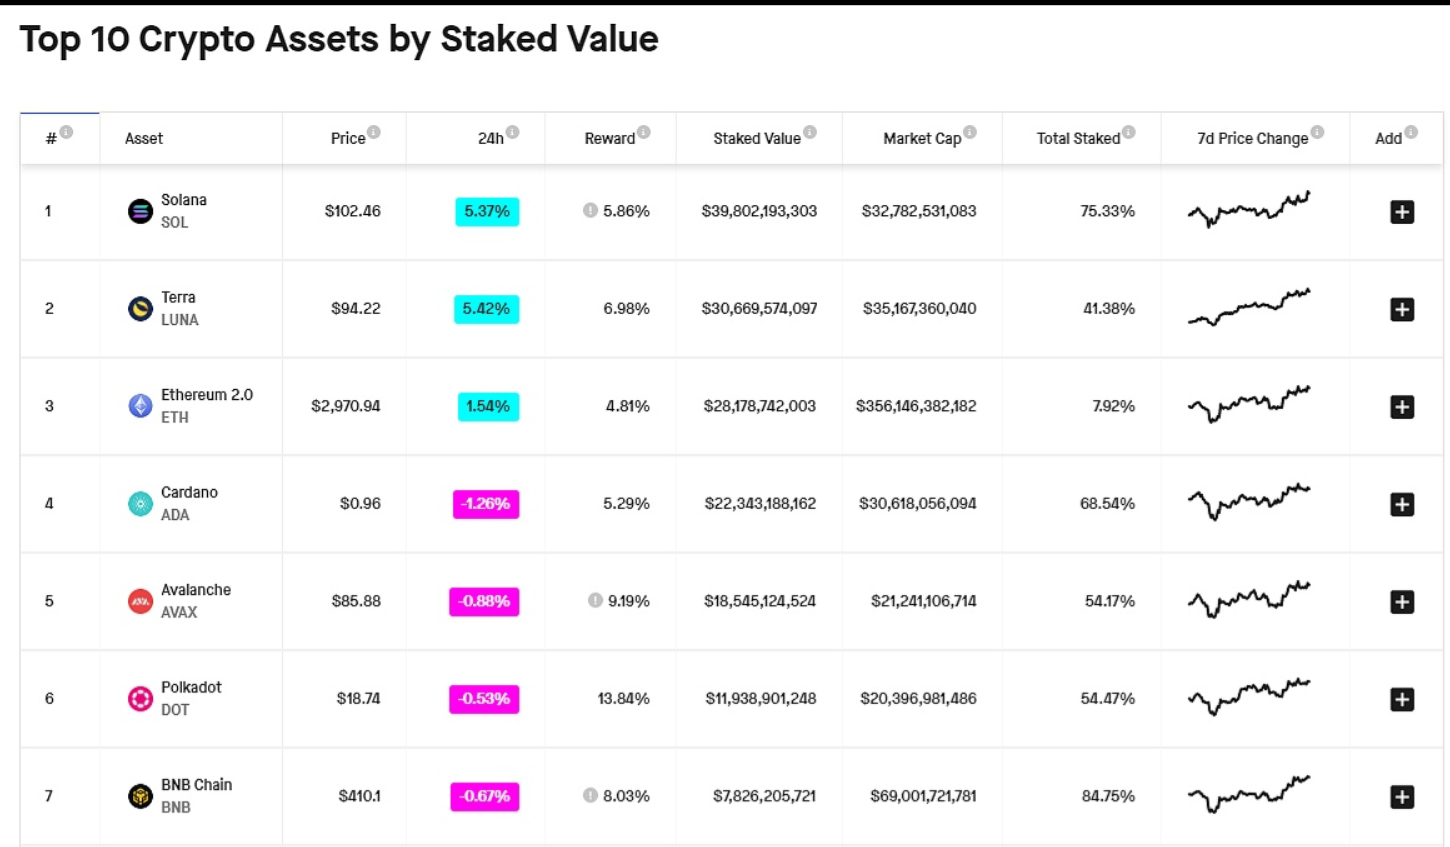
Task: Click info icon beside Solana reward rate
Action: (x=590, y=210)
